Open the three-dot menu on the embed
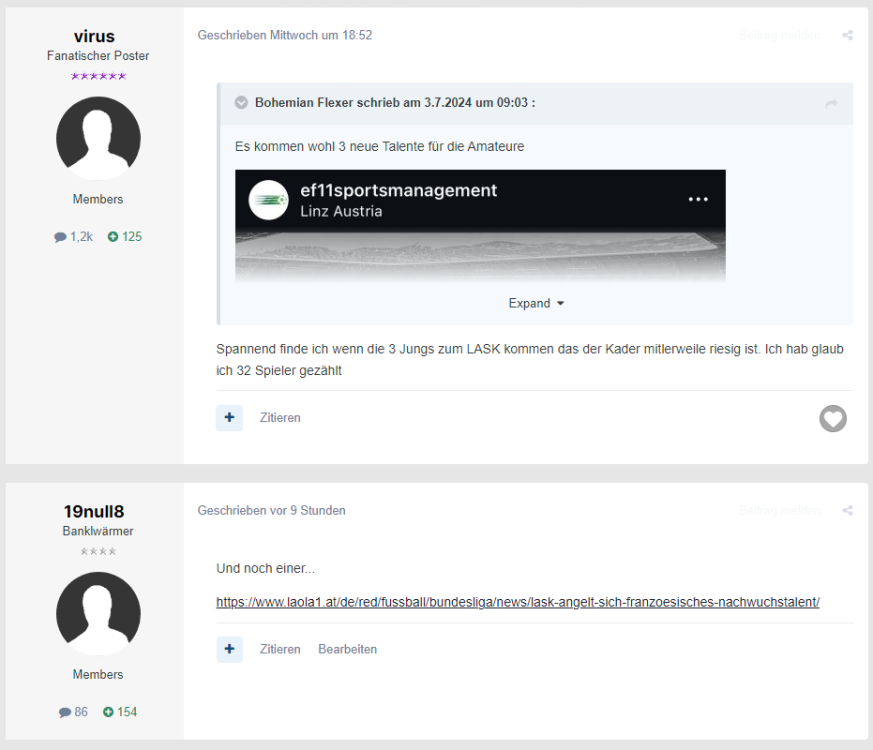This screenshot has width=873, height=750. tap(698, 200)
